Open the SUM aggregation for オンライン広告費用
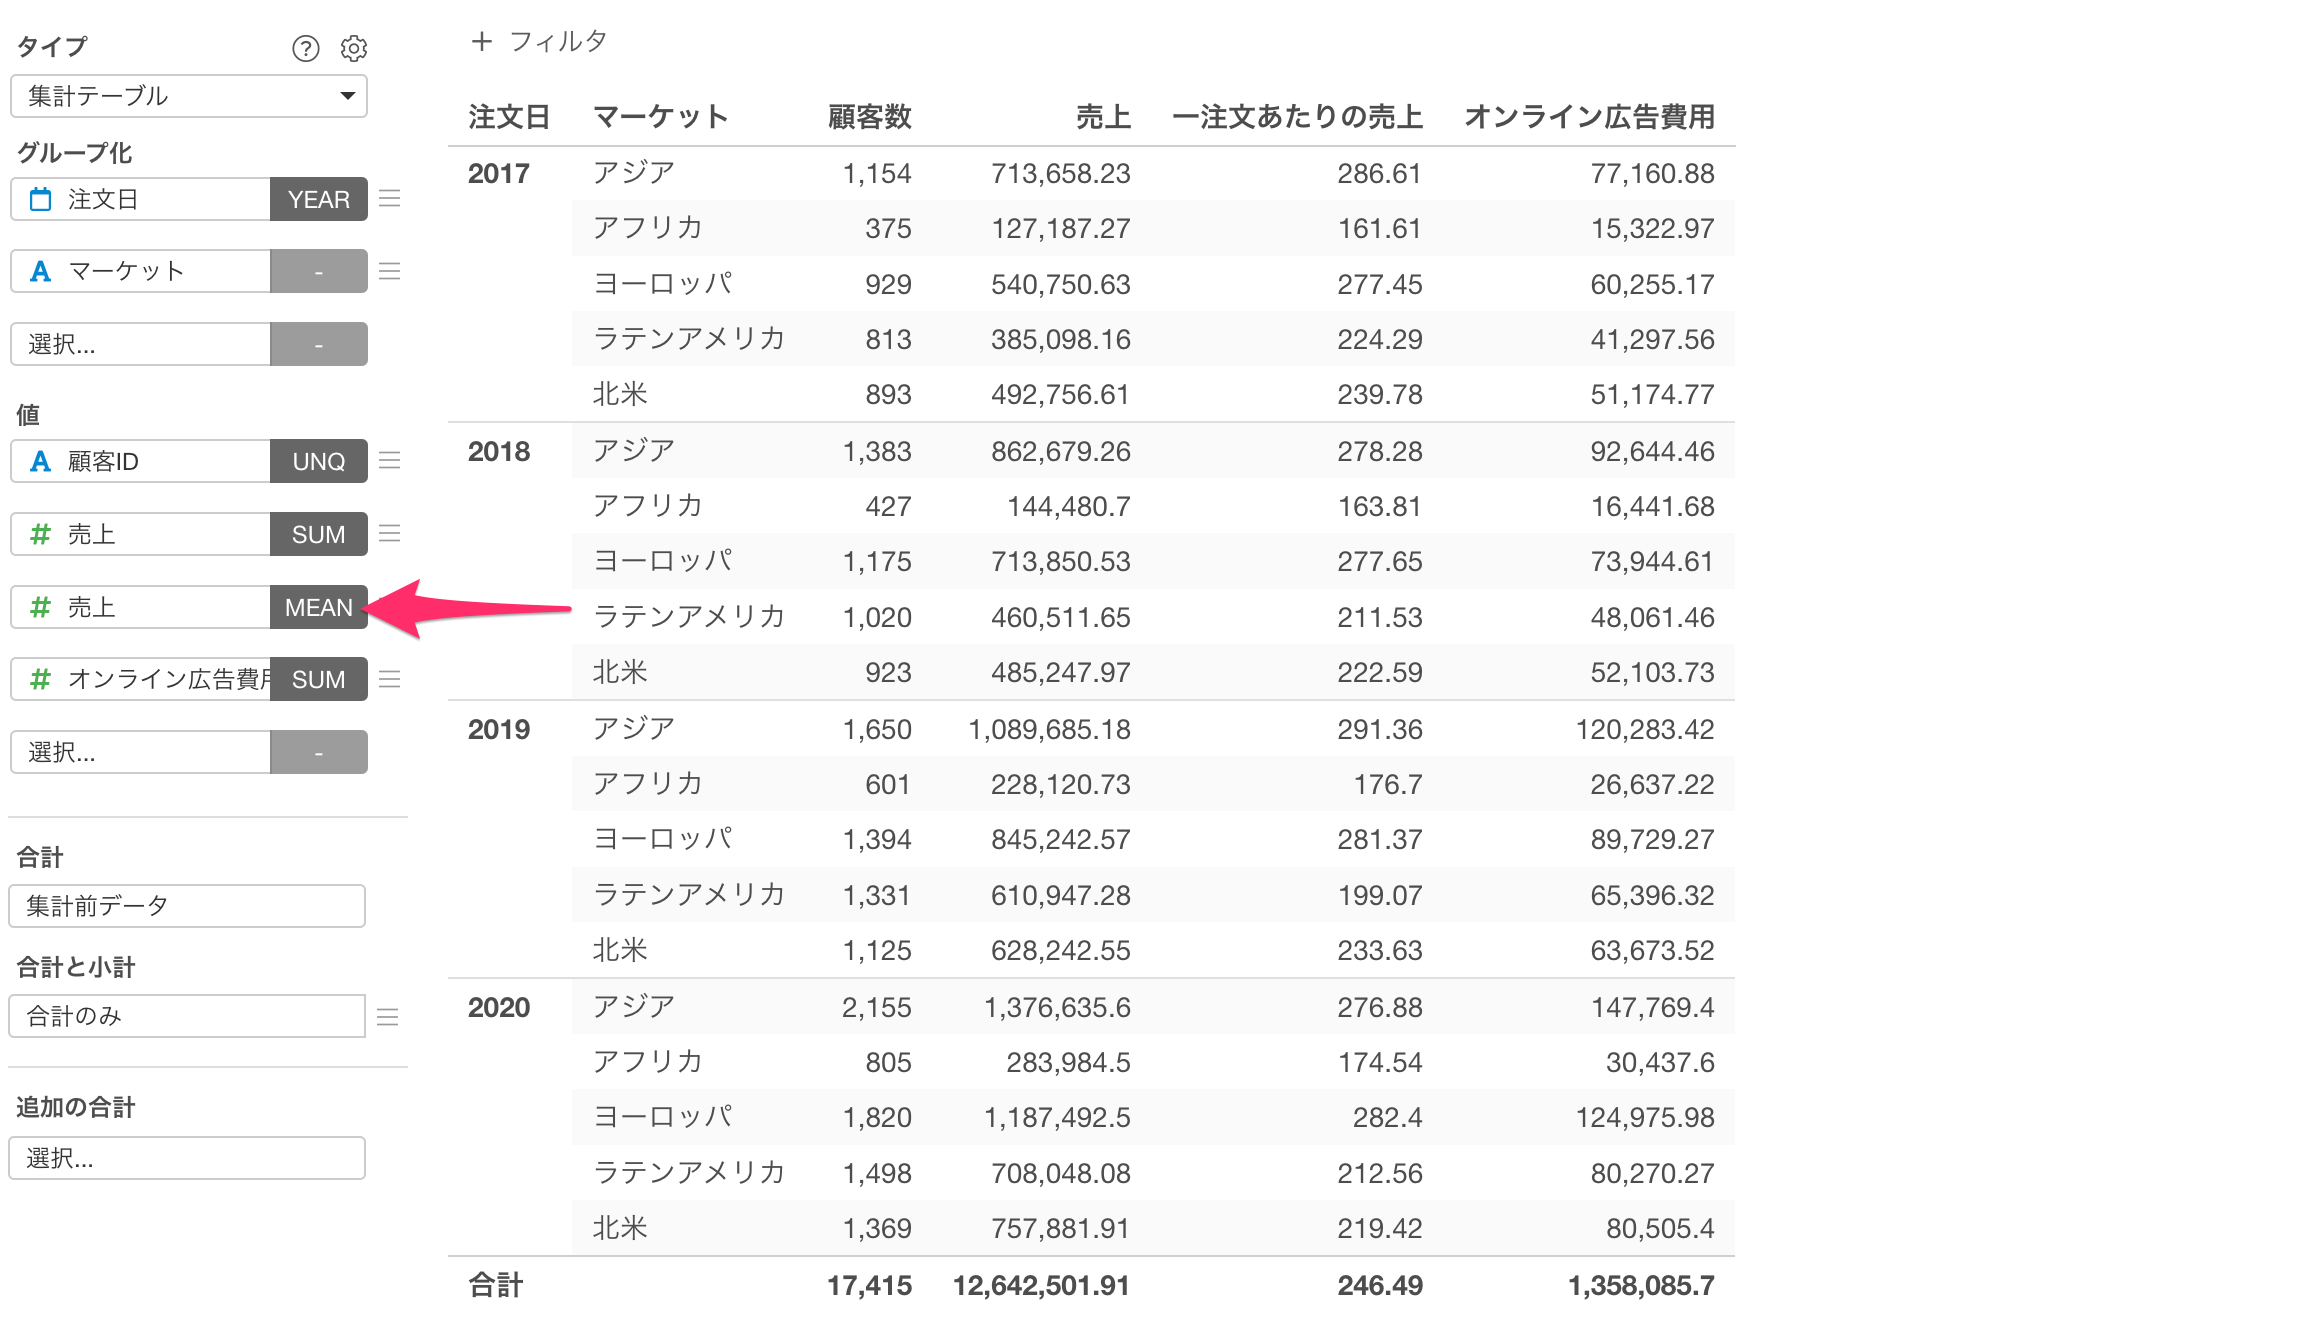This screenshot has width=2320, height=1318. [318, 679]
